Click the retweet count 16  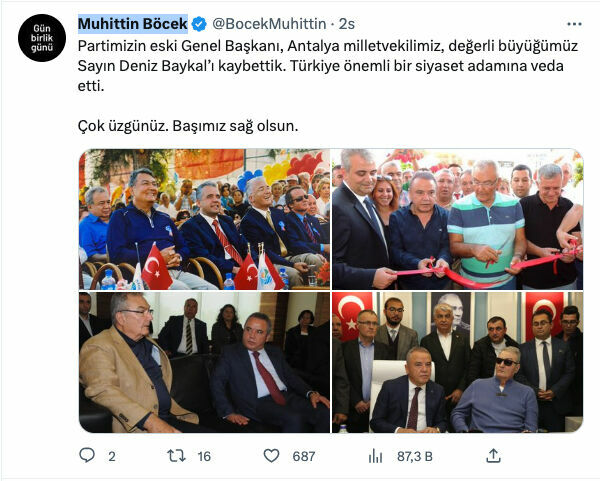click(204, 456)
